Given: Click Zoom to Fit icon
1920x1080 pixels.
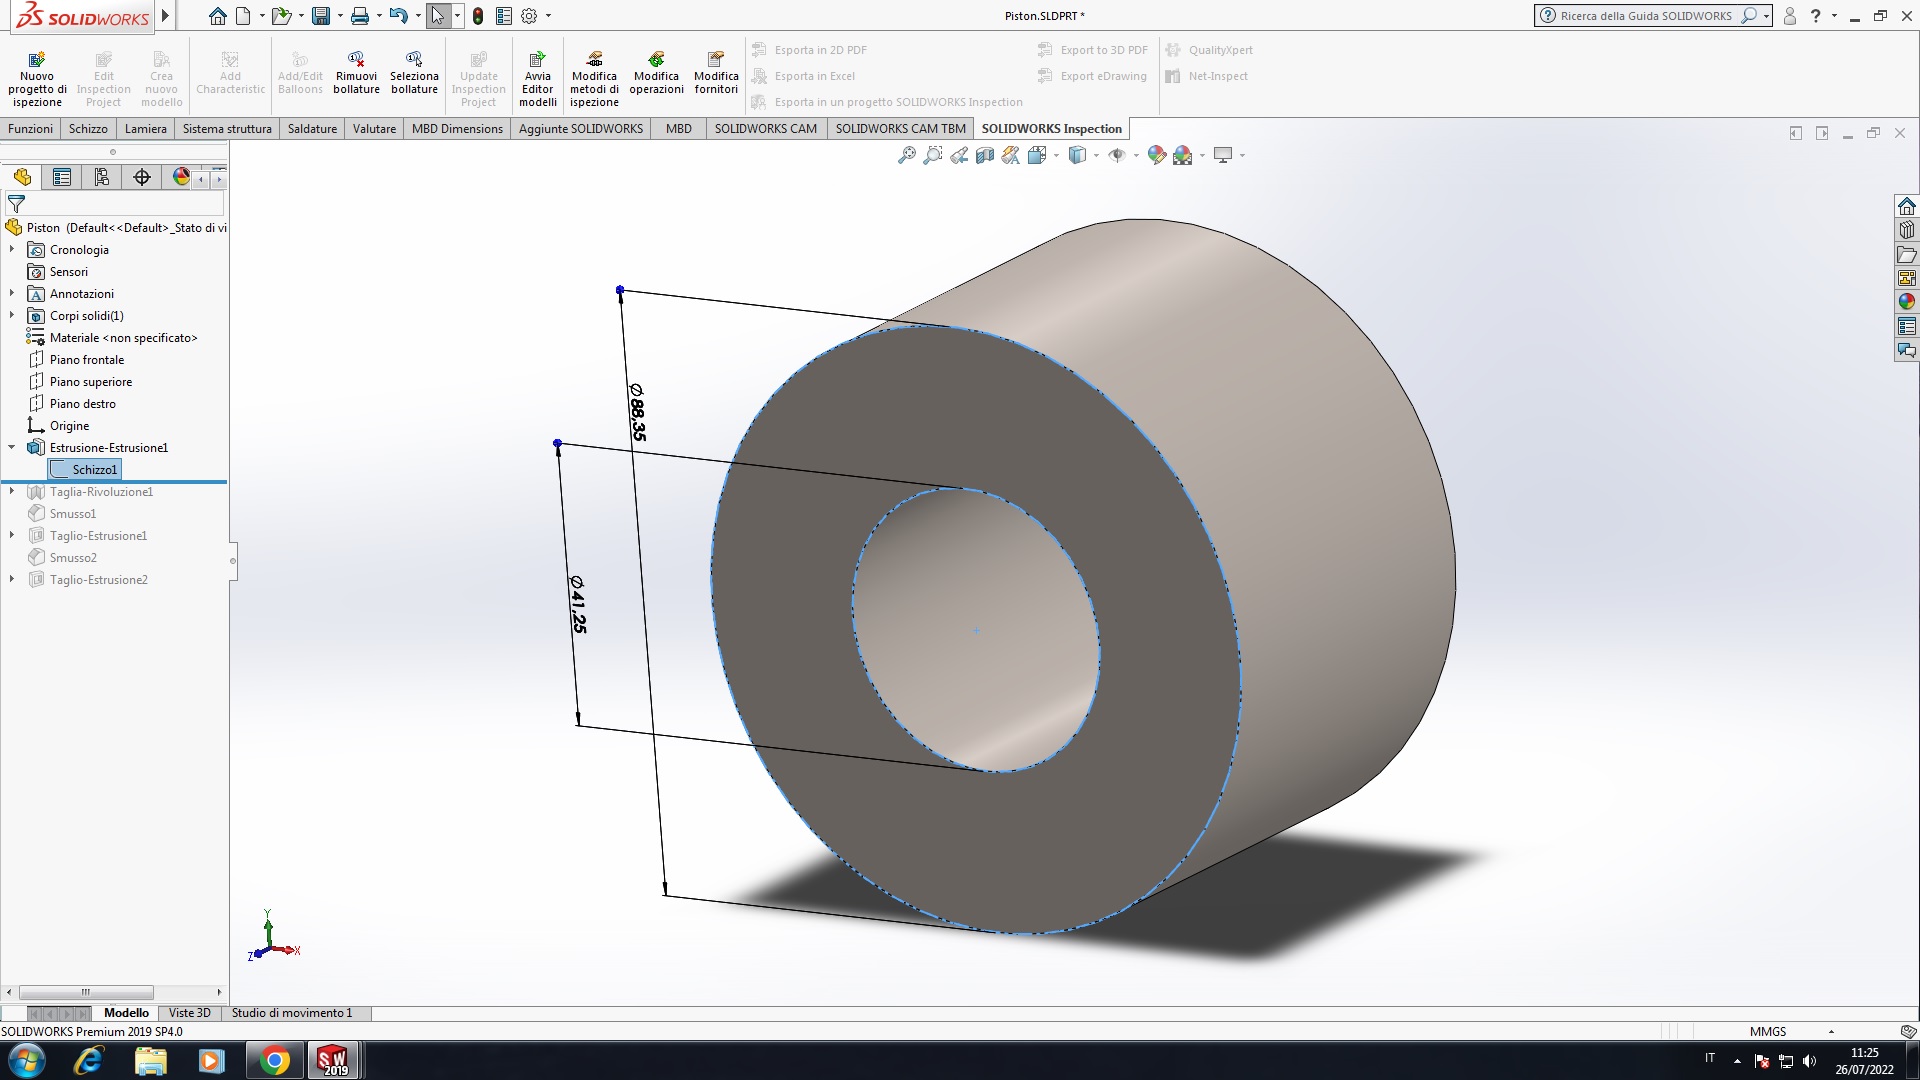Looking at the screenshot, I should [x=906, y=155].
